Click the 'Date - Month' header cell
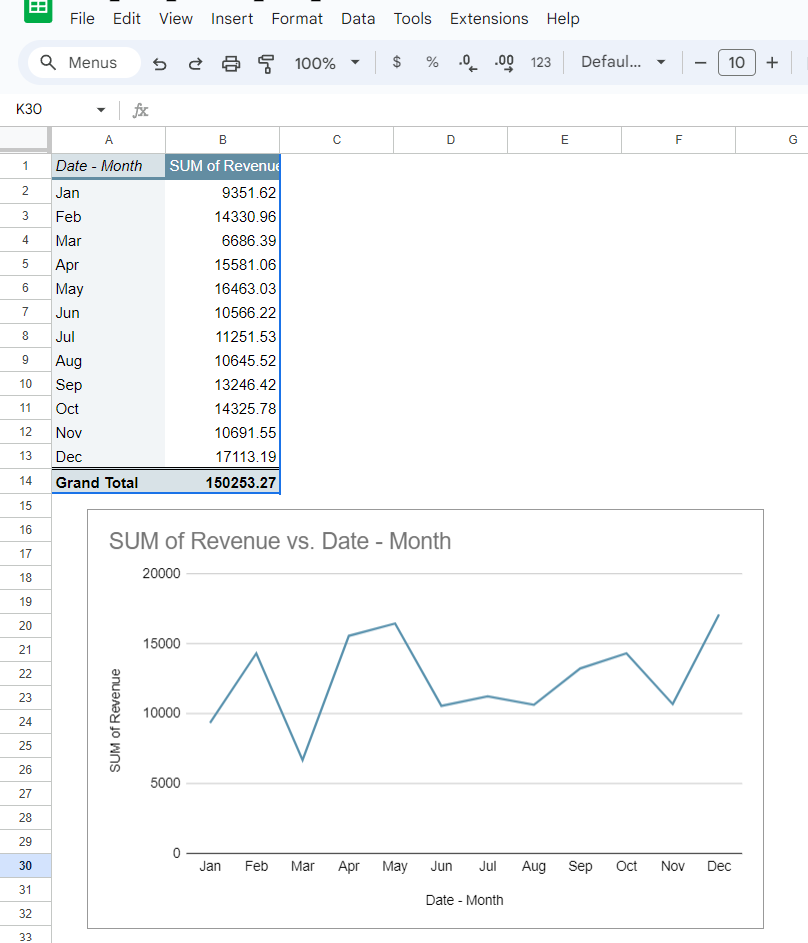Viewport: 808px width, 943px height. pyautogui.click(x=108, y=166)
